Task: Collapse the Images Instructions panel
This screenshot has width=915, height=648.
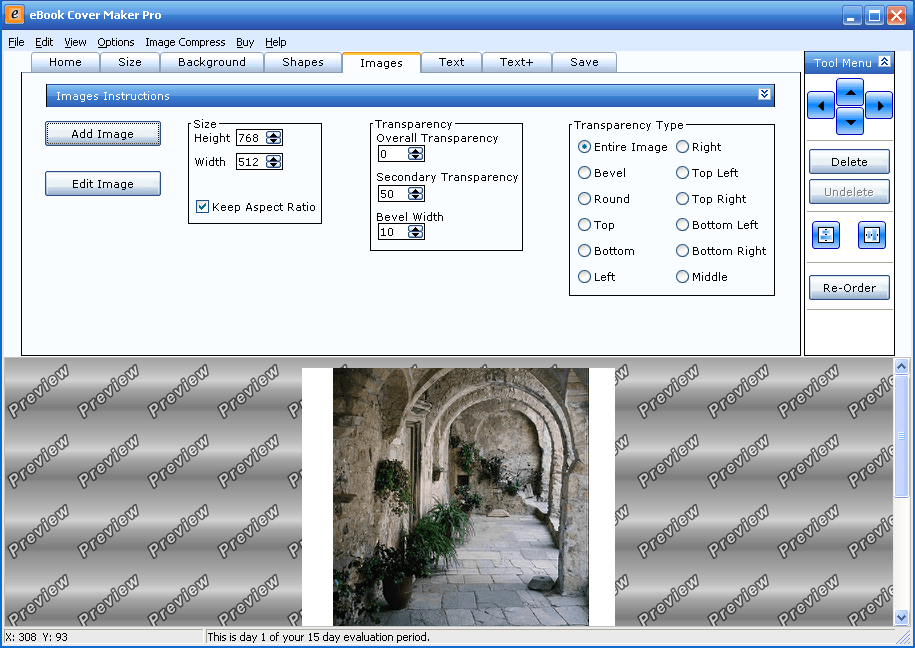Action: (x=764, y=94)
